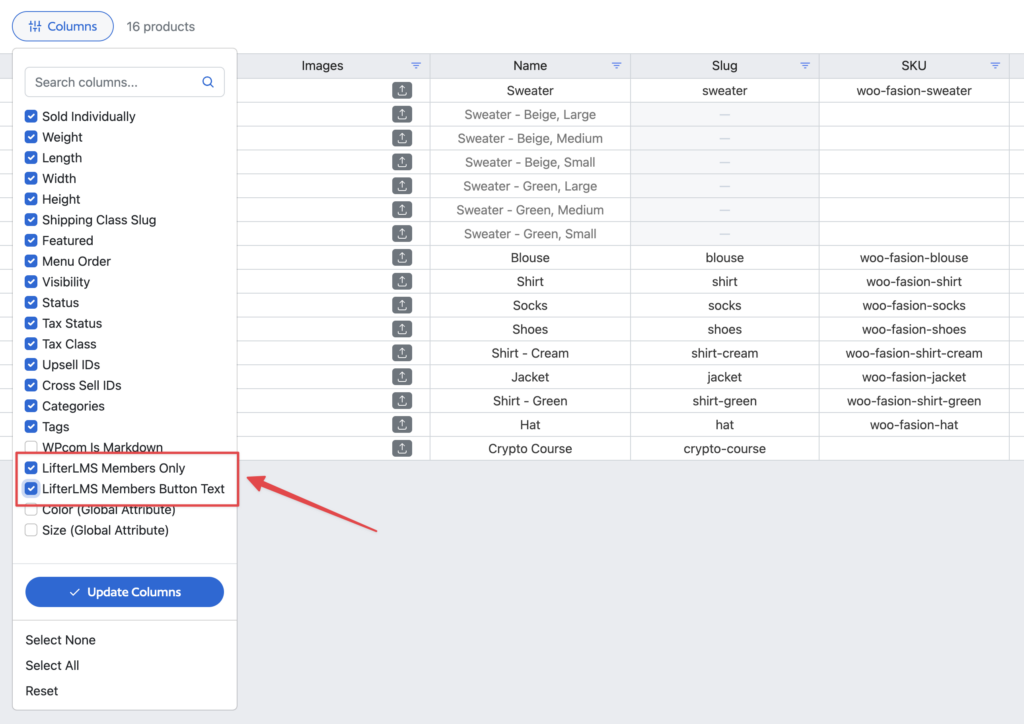
Task: Uncheck the Visibility column checkbox
Action: pyautogui.click(x=31, y=282)
